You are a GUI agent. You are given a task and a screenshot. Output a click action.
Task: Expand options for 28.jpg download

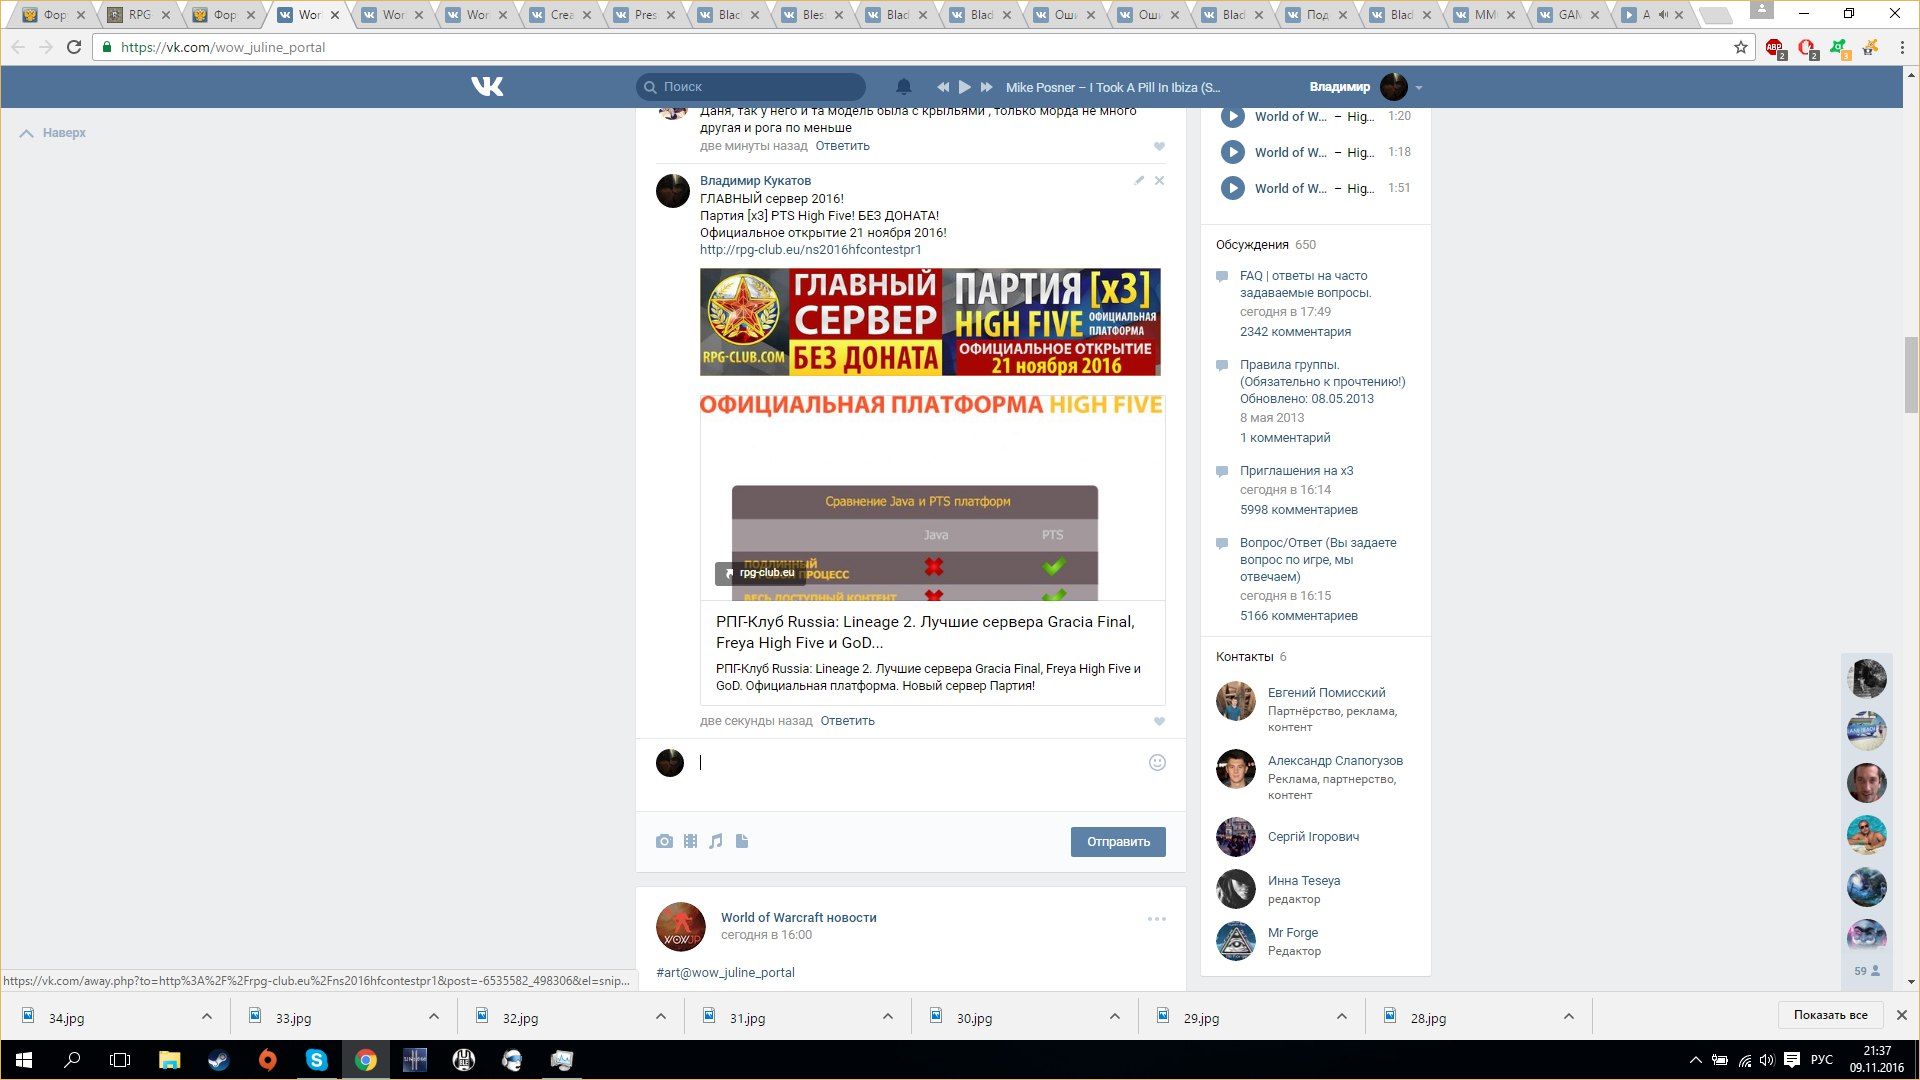click(x=1569, y=1017)
